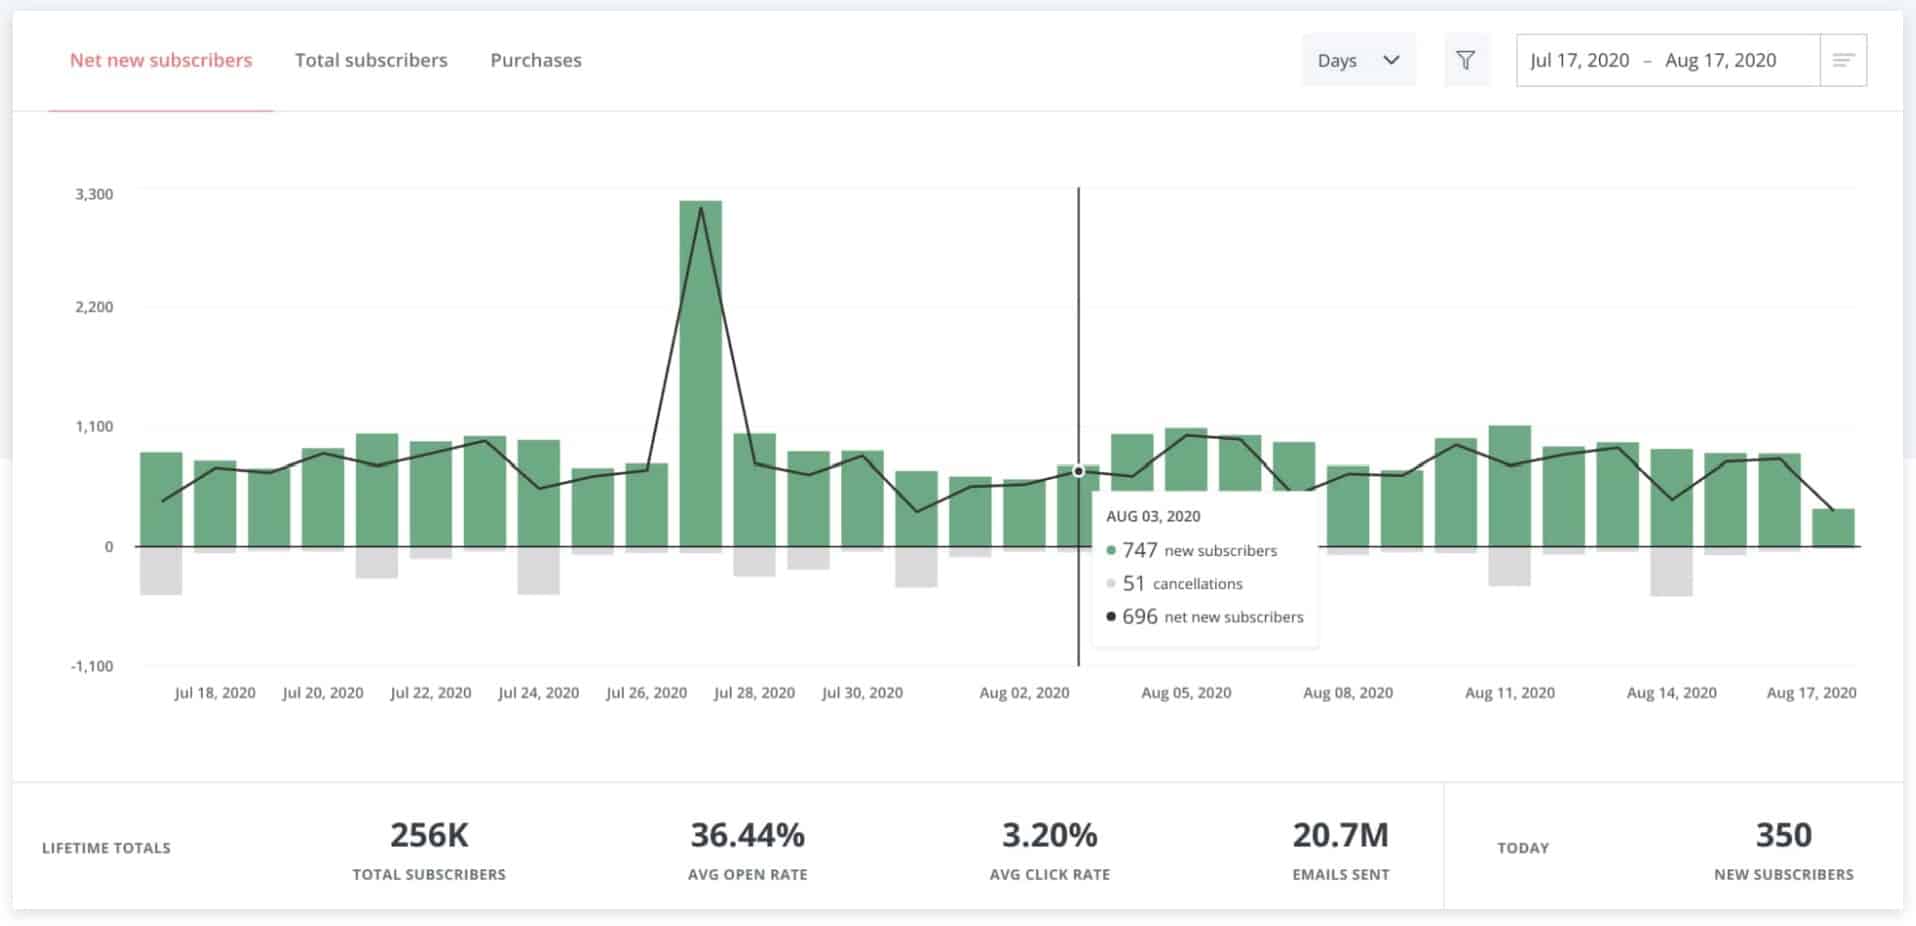Viewport: 1916px width, 926px height.
Task: Open the filter funnel icon
Action: coord(1466,60)
